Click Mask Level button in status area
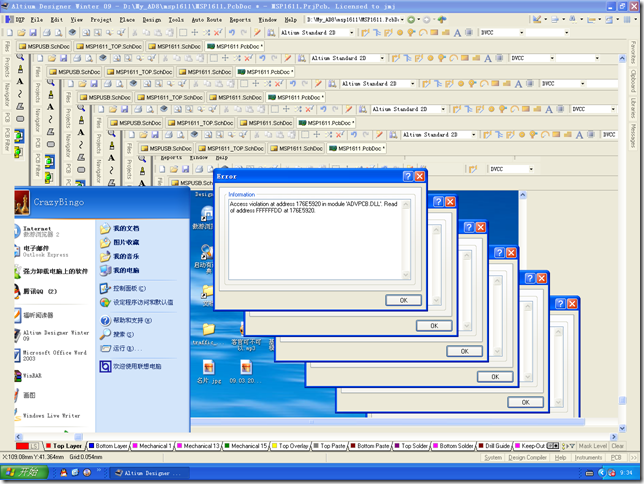The image size is (644, 484). (x=592, y=446)
